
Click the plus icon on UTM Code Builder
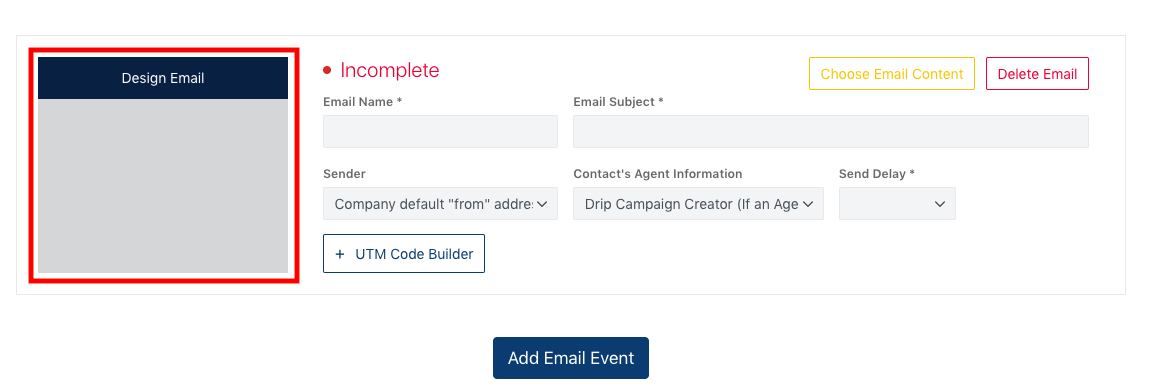coord(340,254)
